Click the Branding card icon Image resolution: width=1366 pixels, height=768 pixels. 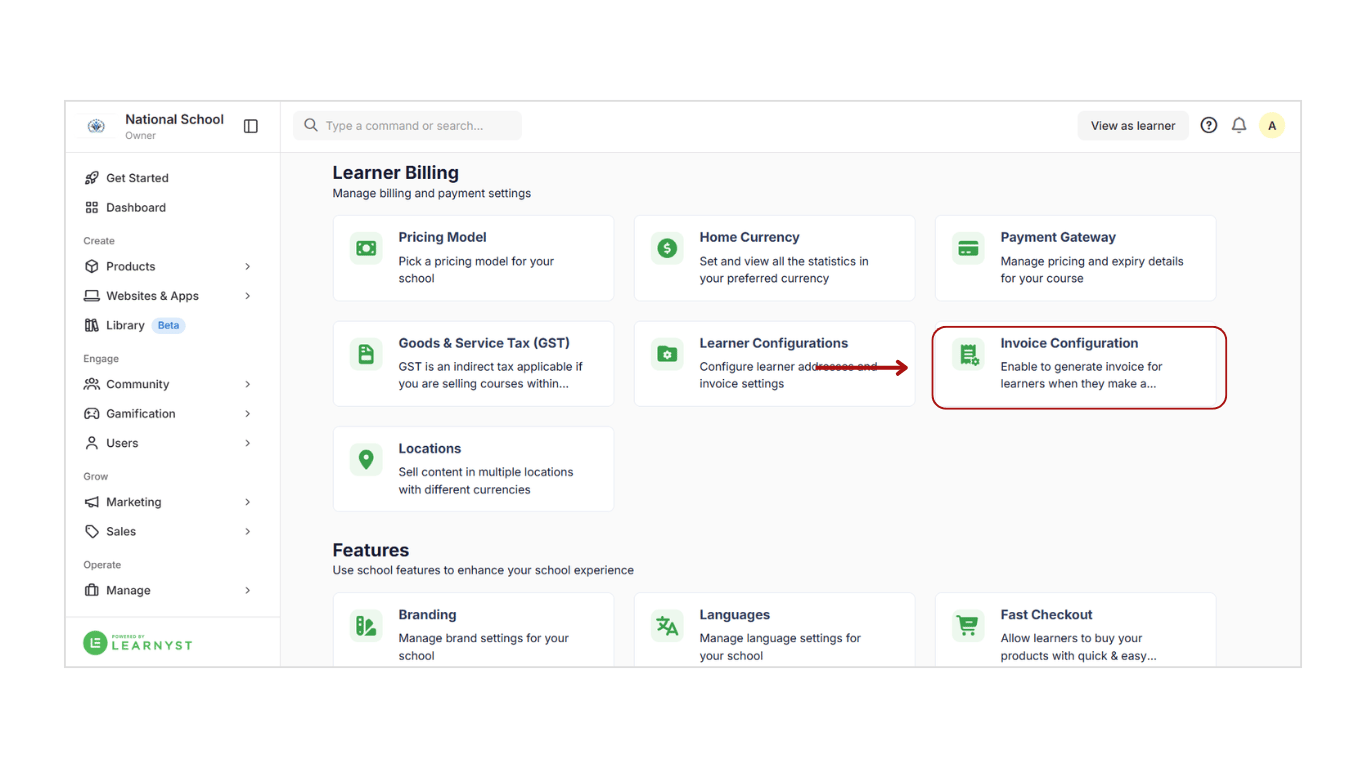pyautogui.click(x=366, y=626)
